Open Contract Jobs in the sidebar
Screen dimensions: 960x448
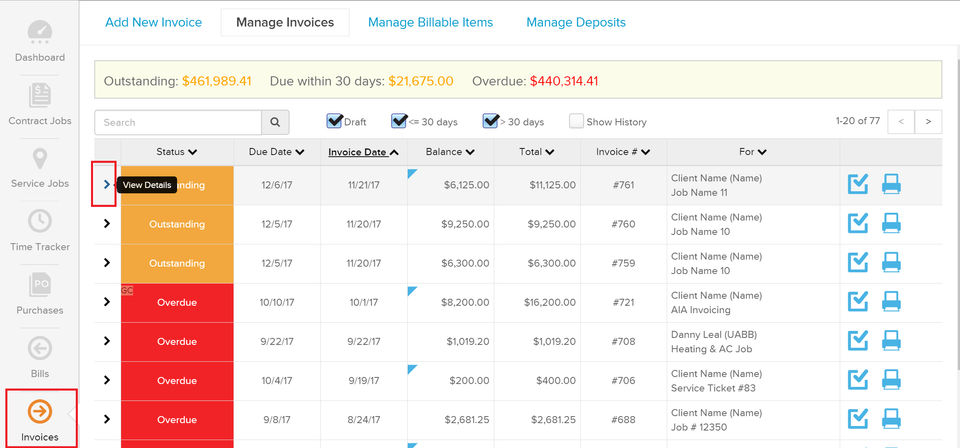tap(40, 105)
